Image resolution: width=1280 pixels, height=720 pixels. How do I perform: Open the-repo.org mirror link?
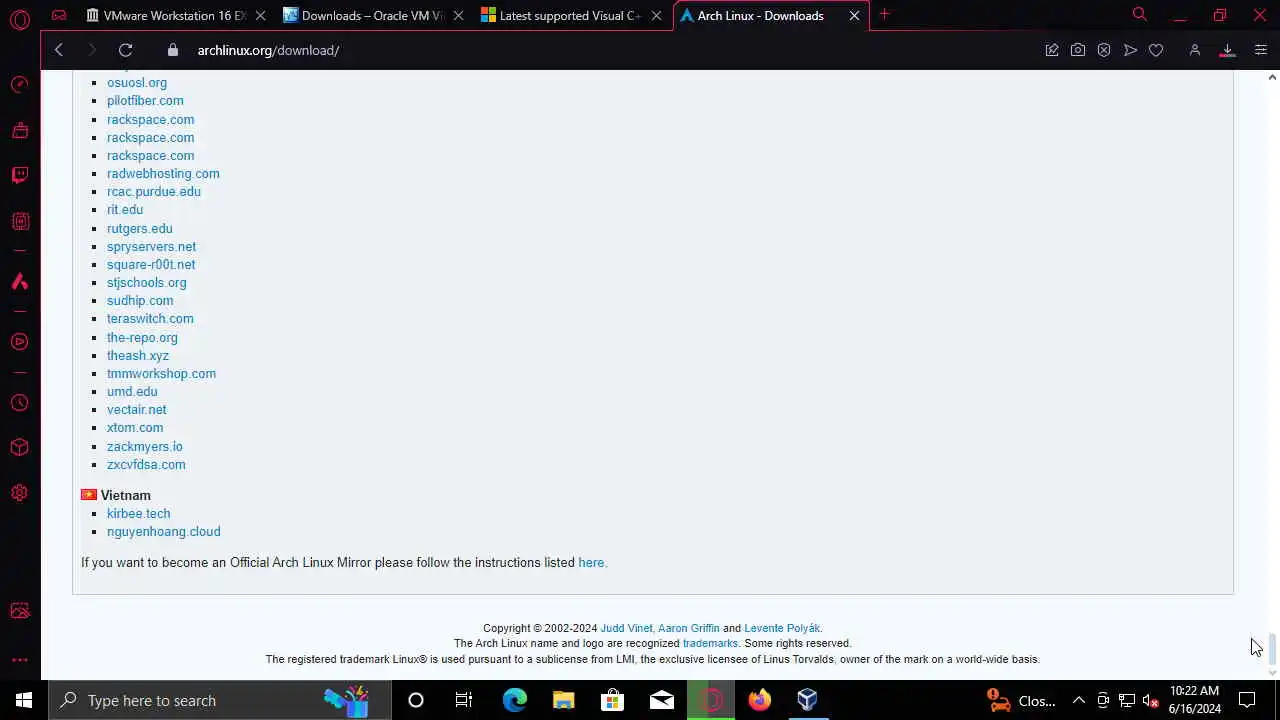(x=142, y=338)
